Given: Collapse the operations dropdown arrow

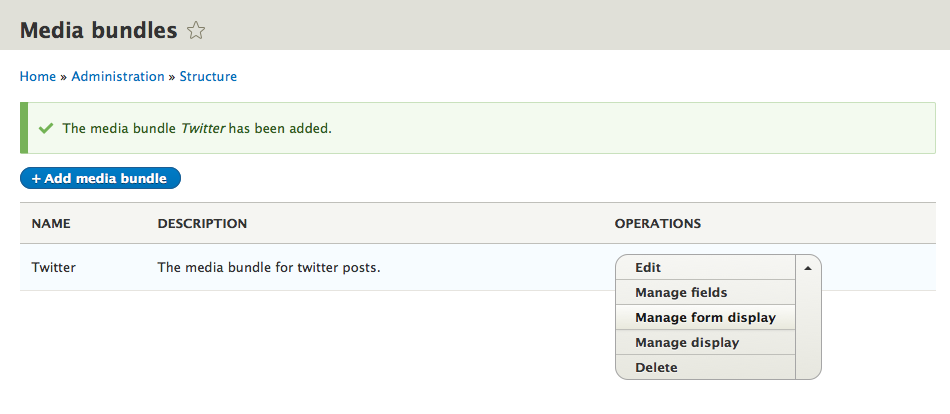Looking at the screenshot, I should (x=808, y=267).
